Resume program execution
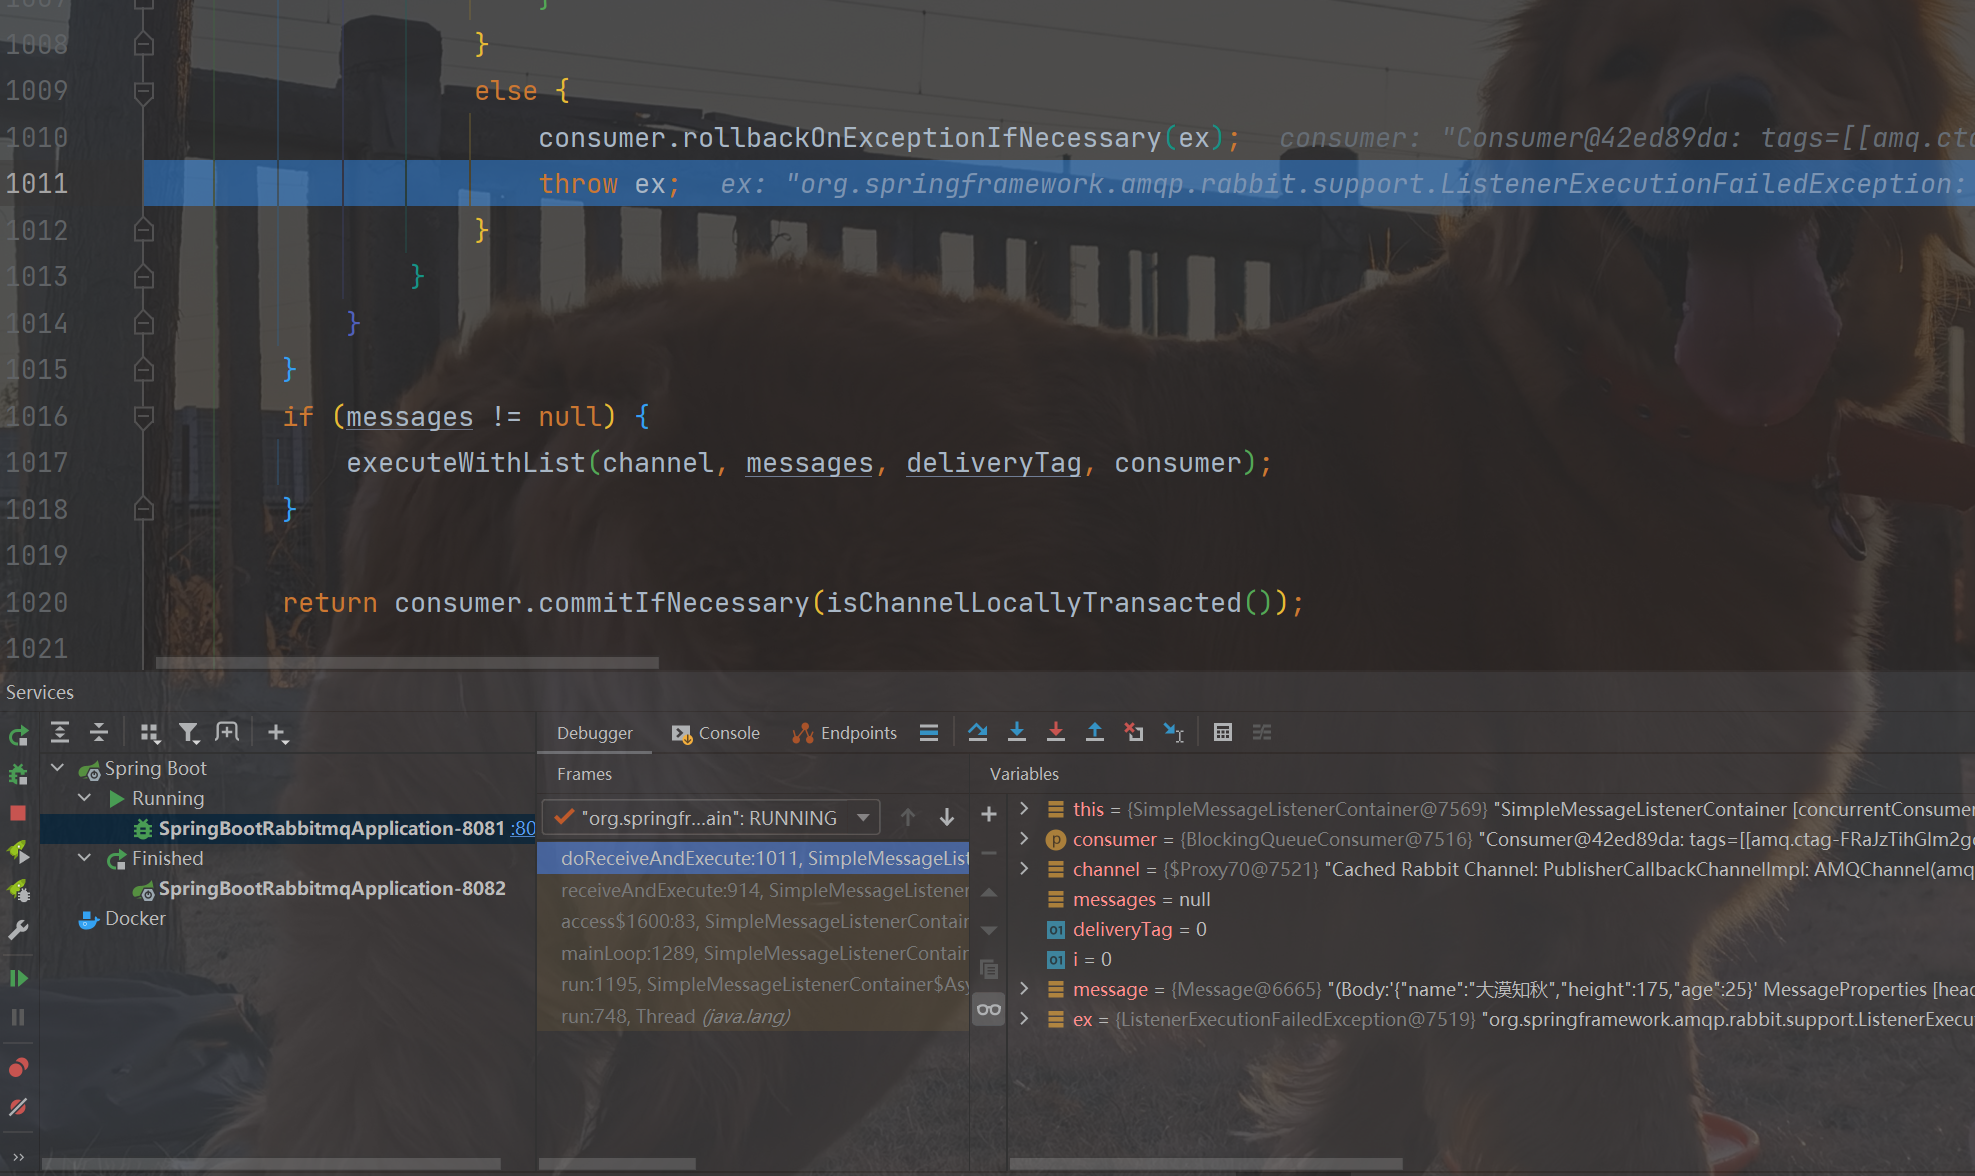This screenshot has height=1176, width=1975. click(18, 978)
